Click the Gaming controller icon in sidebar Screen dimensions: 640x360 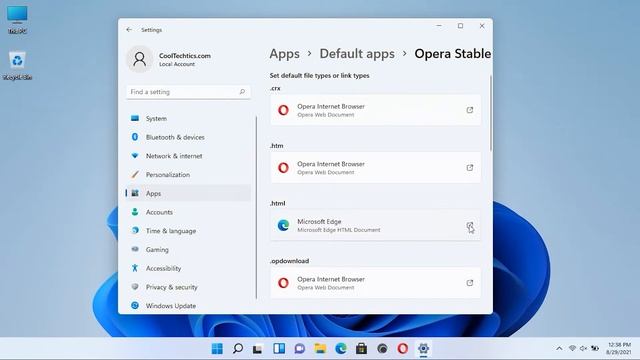[135, 249]
